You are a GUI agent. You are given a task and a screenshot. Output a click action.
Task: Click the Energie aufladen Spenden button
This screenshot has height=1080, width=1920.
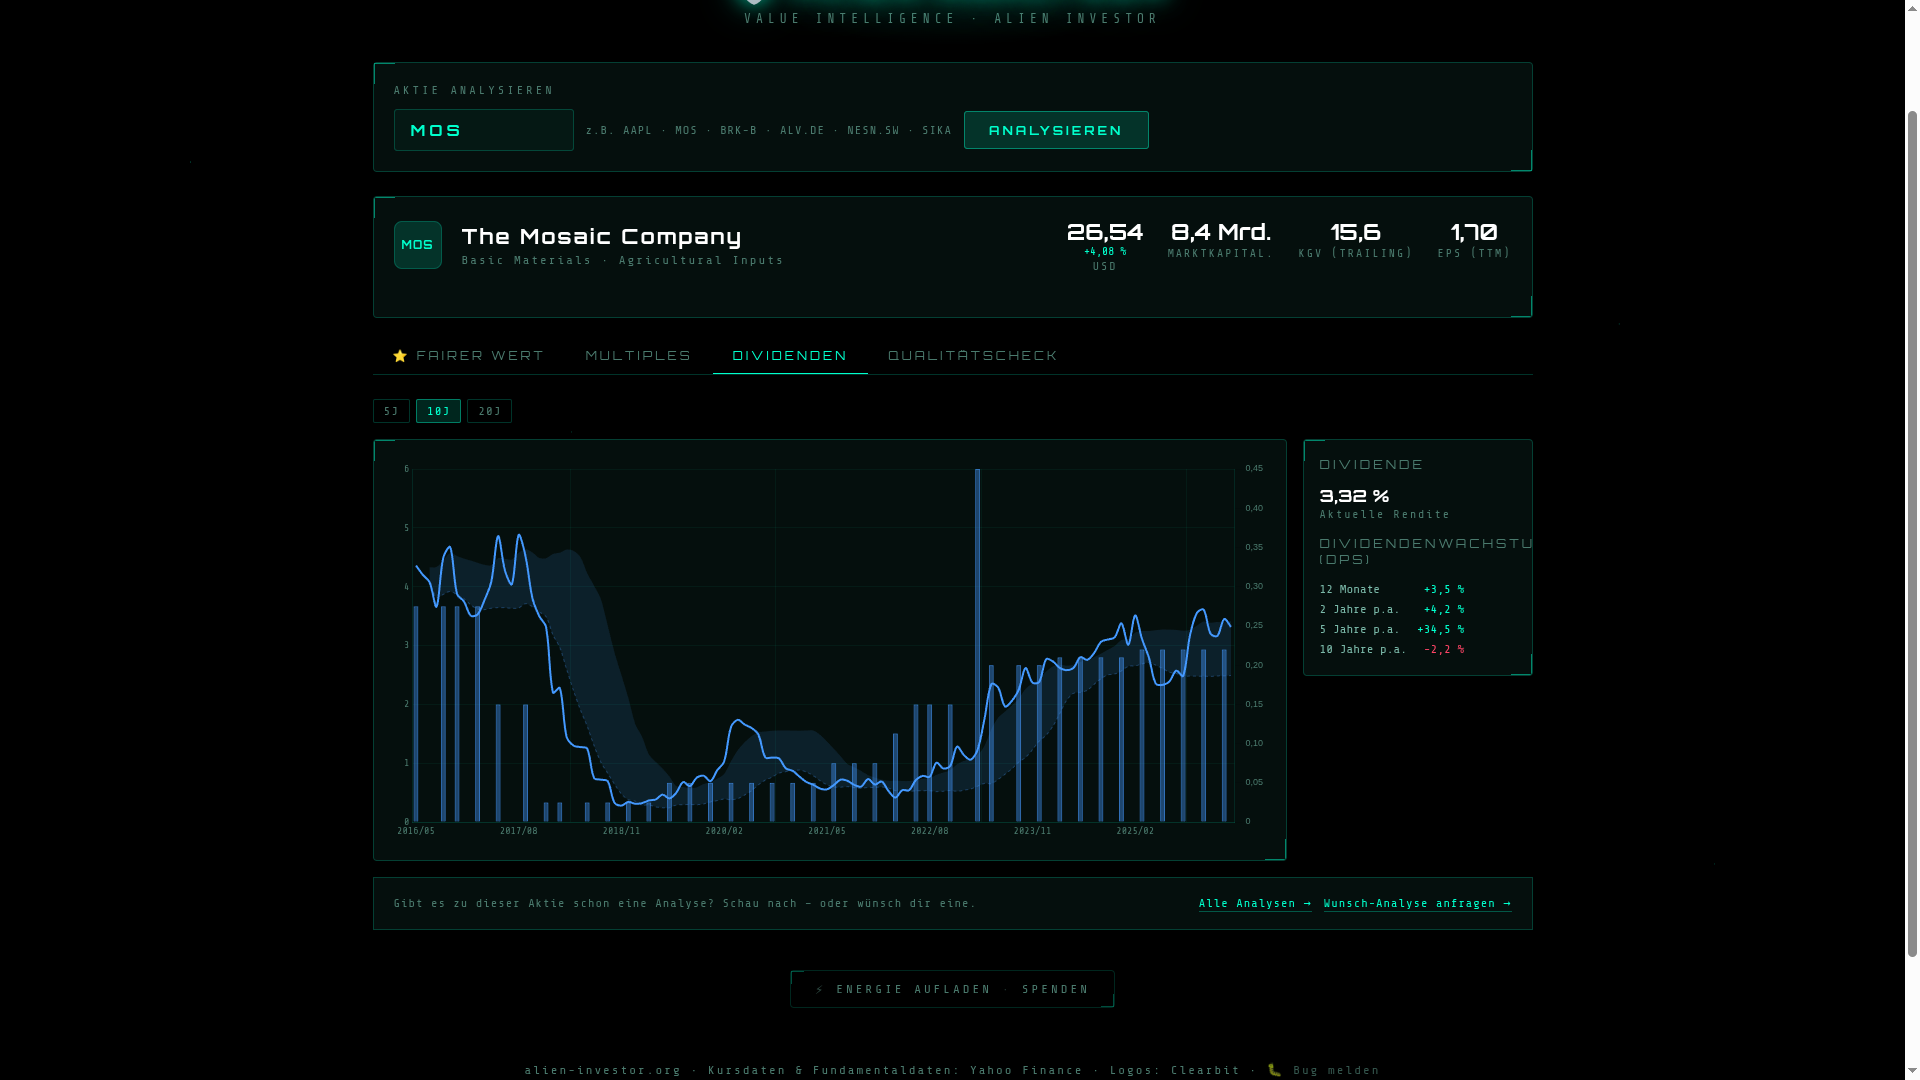pos(952,989)
